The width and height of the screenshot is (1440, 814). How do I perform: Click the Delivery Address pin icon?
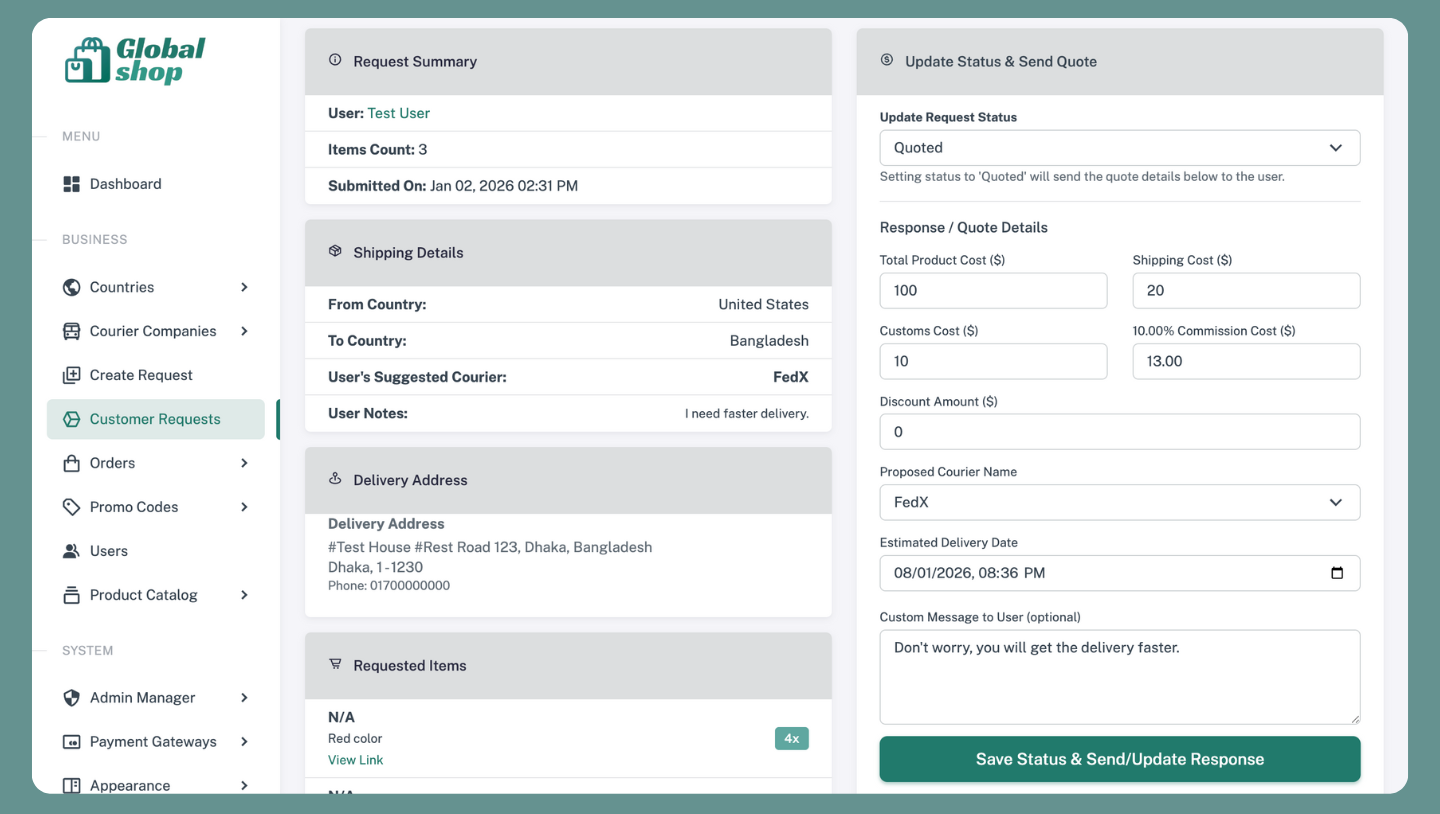pos(335,478)
